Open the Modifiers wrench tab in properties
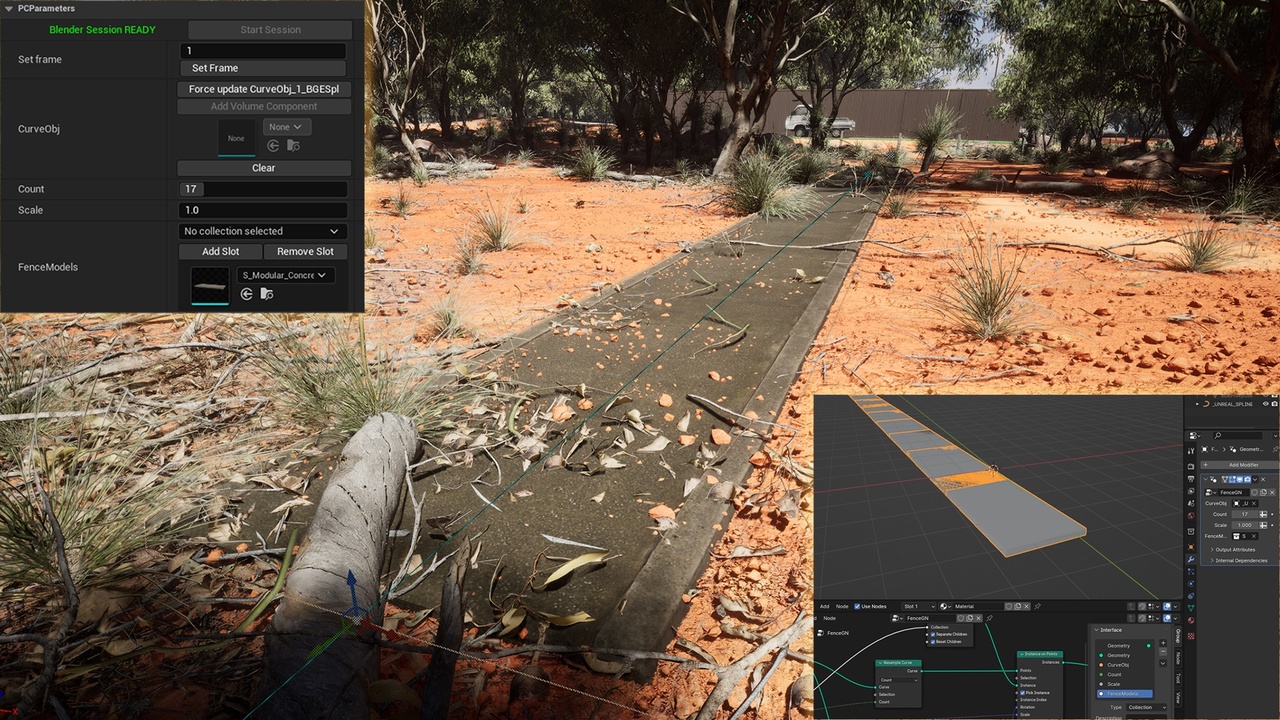The height and width of the screenshot is (720, 1280). [1191, 560]
